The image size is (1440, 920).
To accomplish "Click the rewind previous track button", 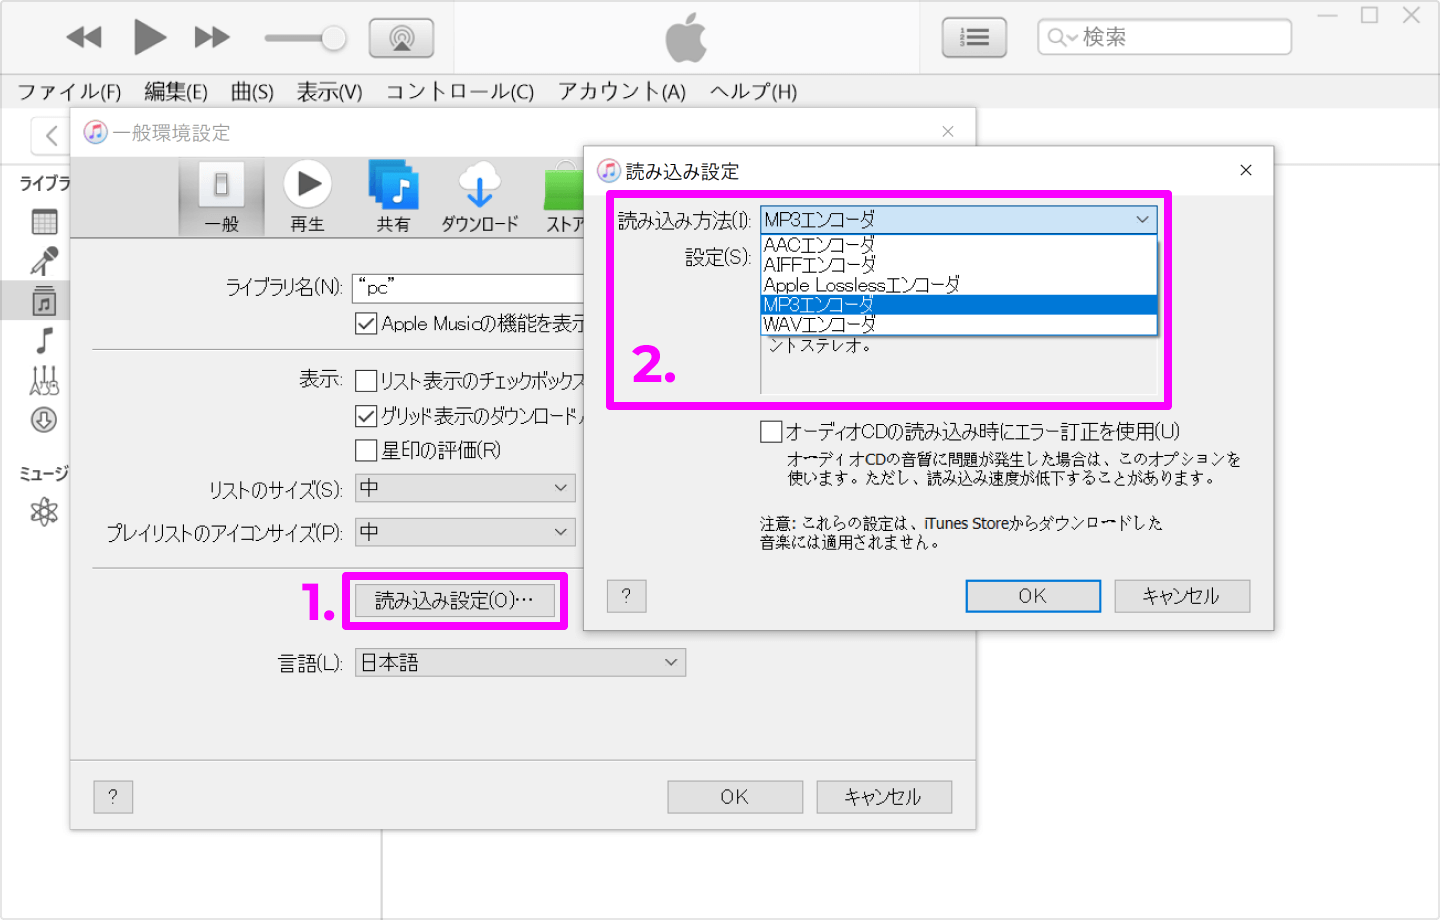I will [x=84, y=38].
